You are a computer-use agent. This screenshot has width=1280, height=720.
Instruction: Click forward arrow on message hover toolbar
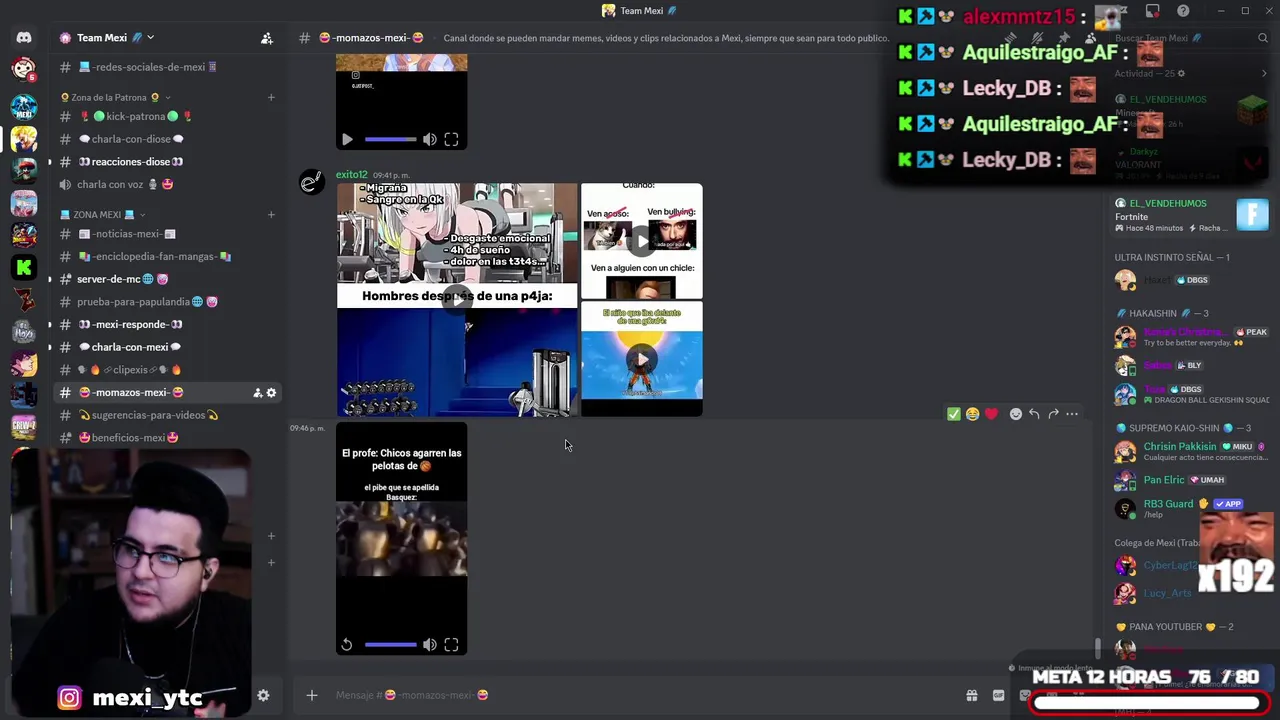tap(1053, 414)
